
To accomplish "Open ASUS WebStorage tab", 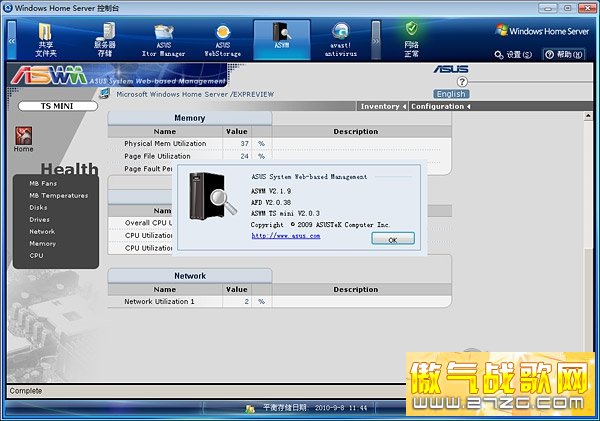I will tap(223, 40).
